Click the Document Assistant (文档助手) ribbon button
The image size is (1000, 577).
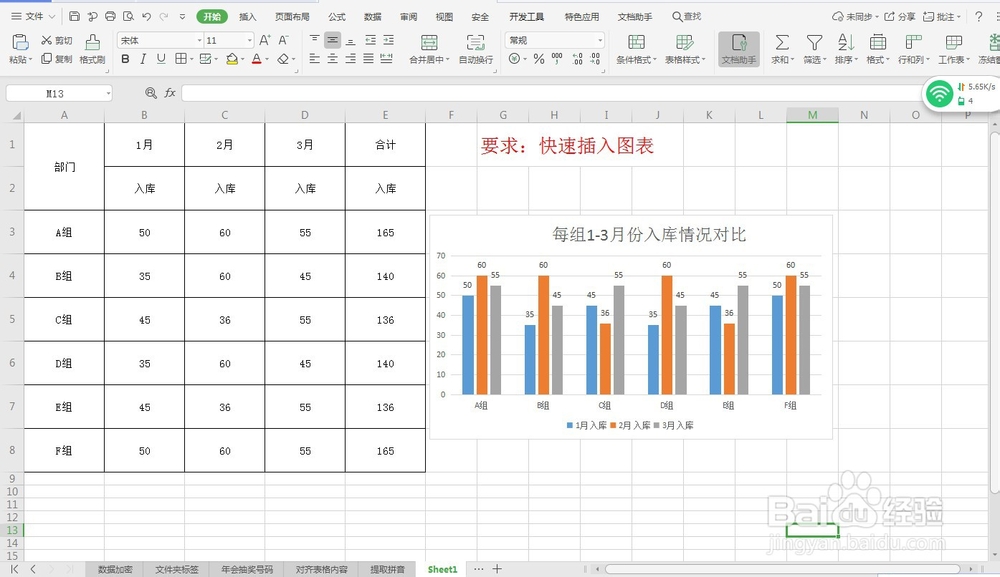tap(739, 49)
